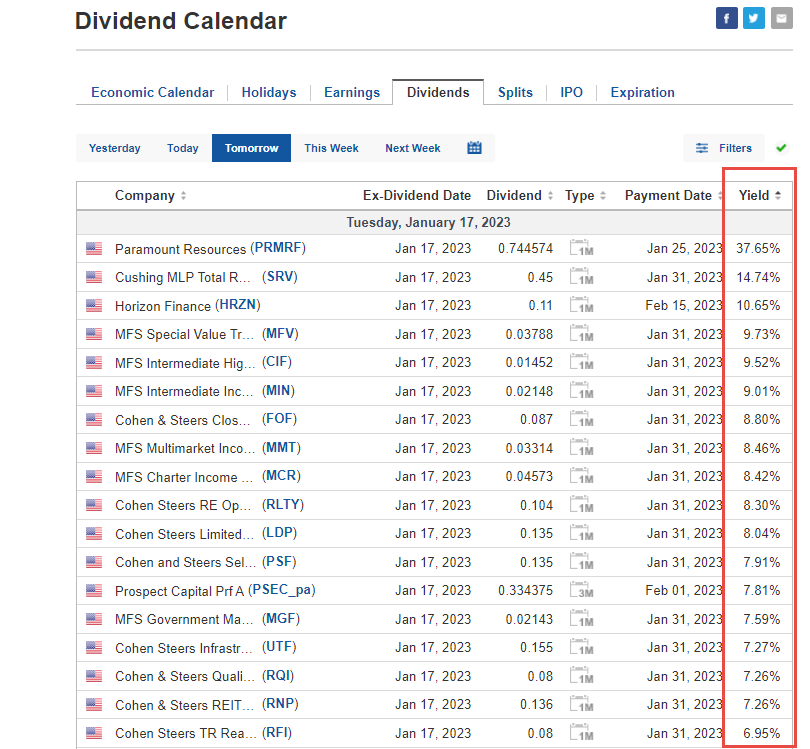Click dividend value 0.334375

(x=525, y=590)
